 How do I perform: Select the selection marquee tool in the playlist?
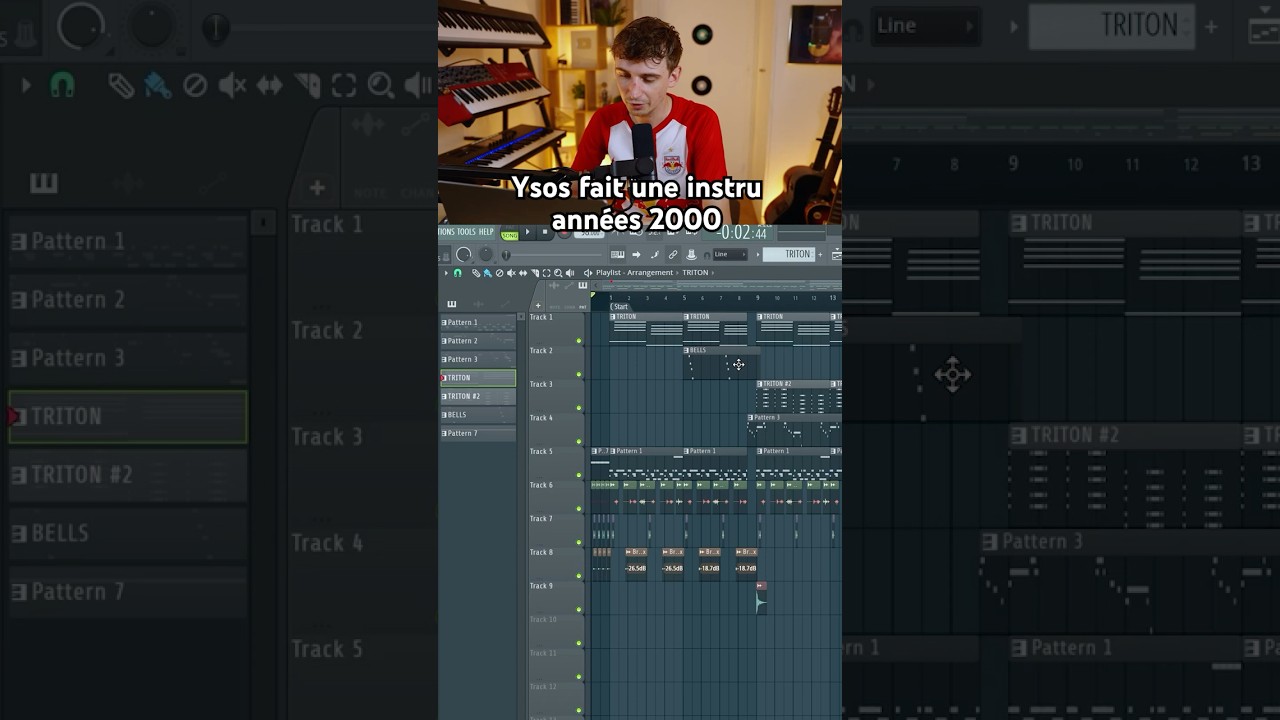(547, 273)
